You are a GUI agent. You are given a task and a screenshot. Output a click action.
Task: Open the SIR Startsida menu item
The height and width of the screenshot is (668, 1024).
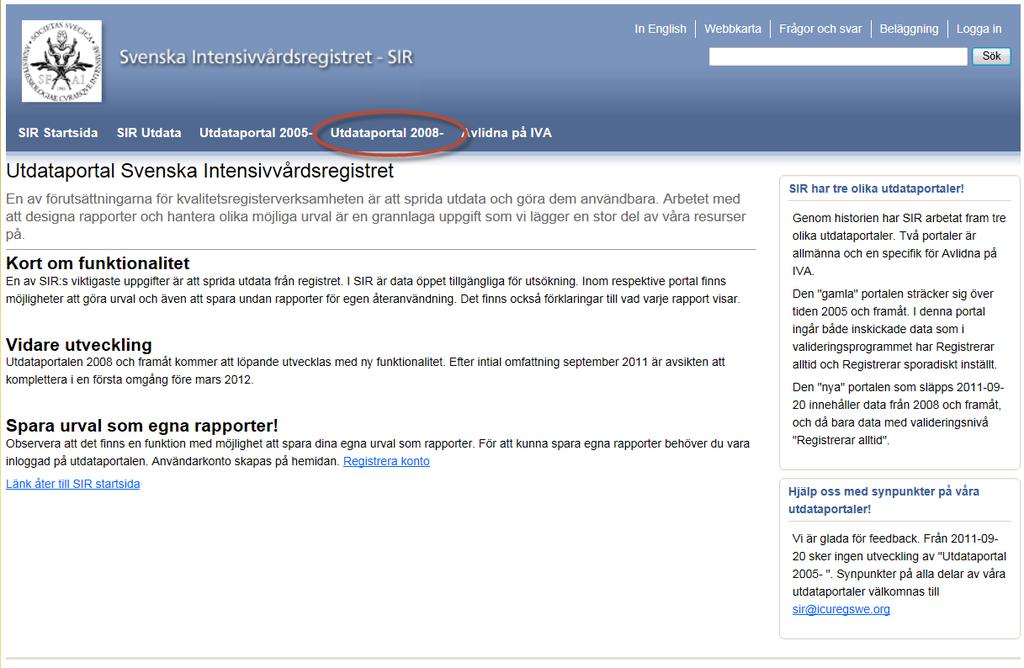tap(58, 133)
